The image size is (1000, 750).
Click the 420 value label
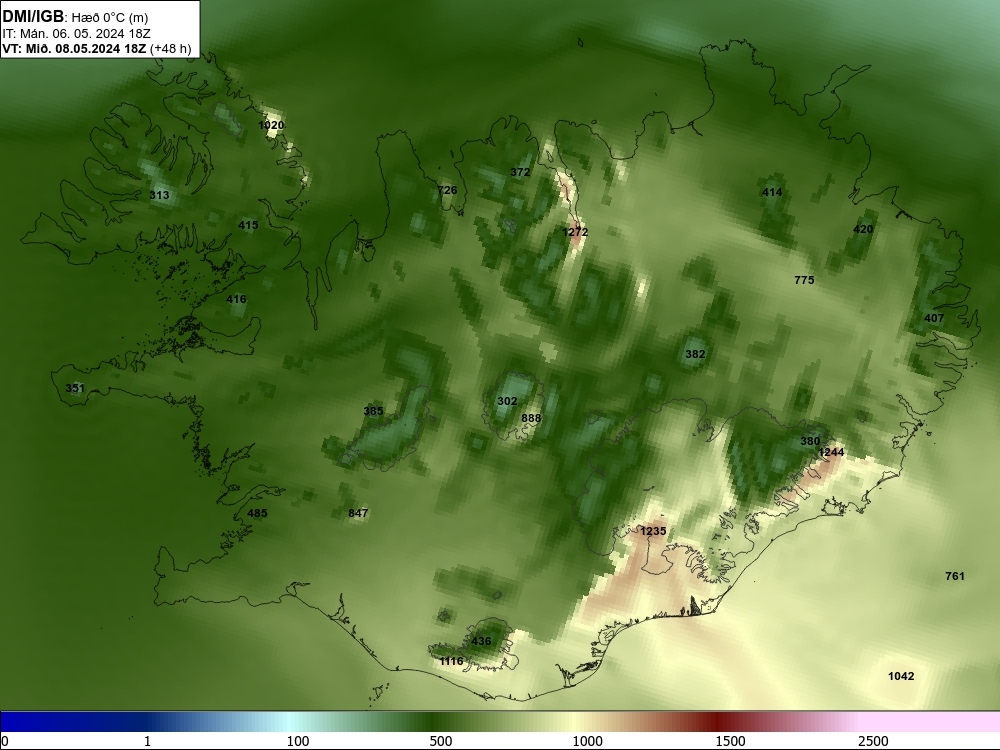863,230
